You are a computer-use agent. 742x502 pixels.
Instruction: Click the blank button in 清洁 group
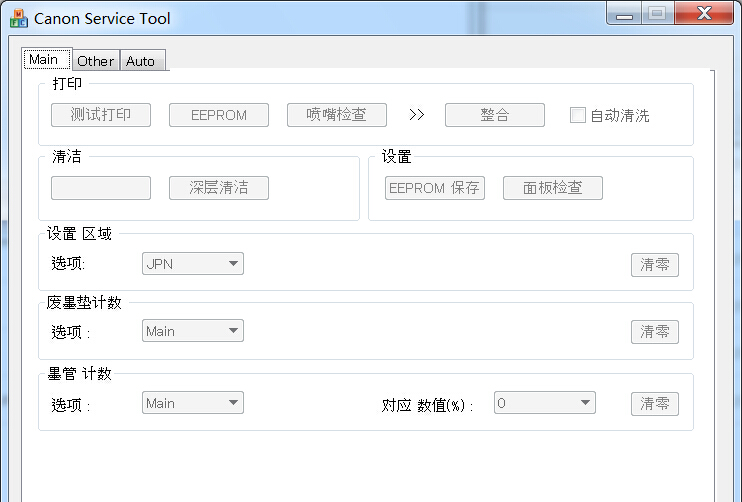[x=101, y=188]
